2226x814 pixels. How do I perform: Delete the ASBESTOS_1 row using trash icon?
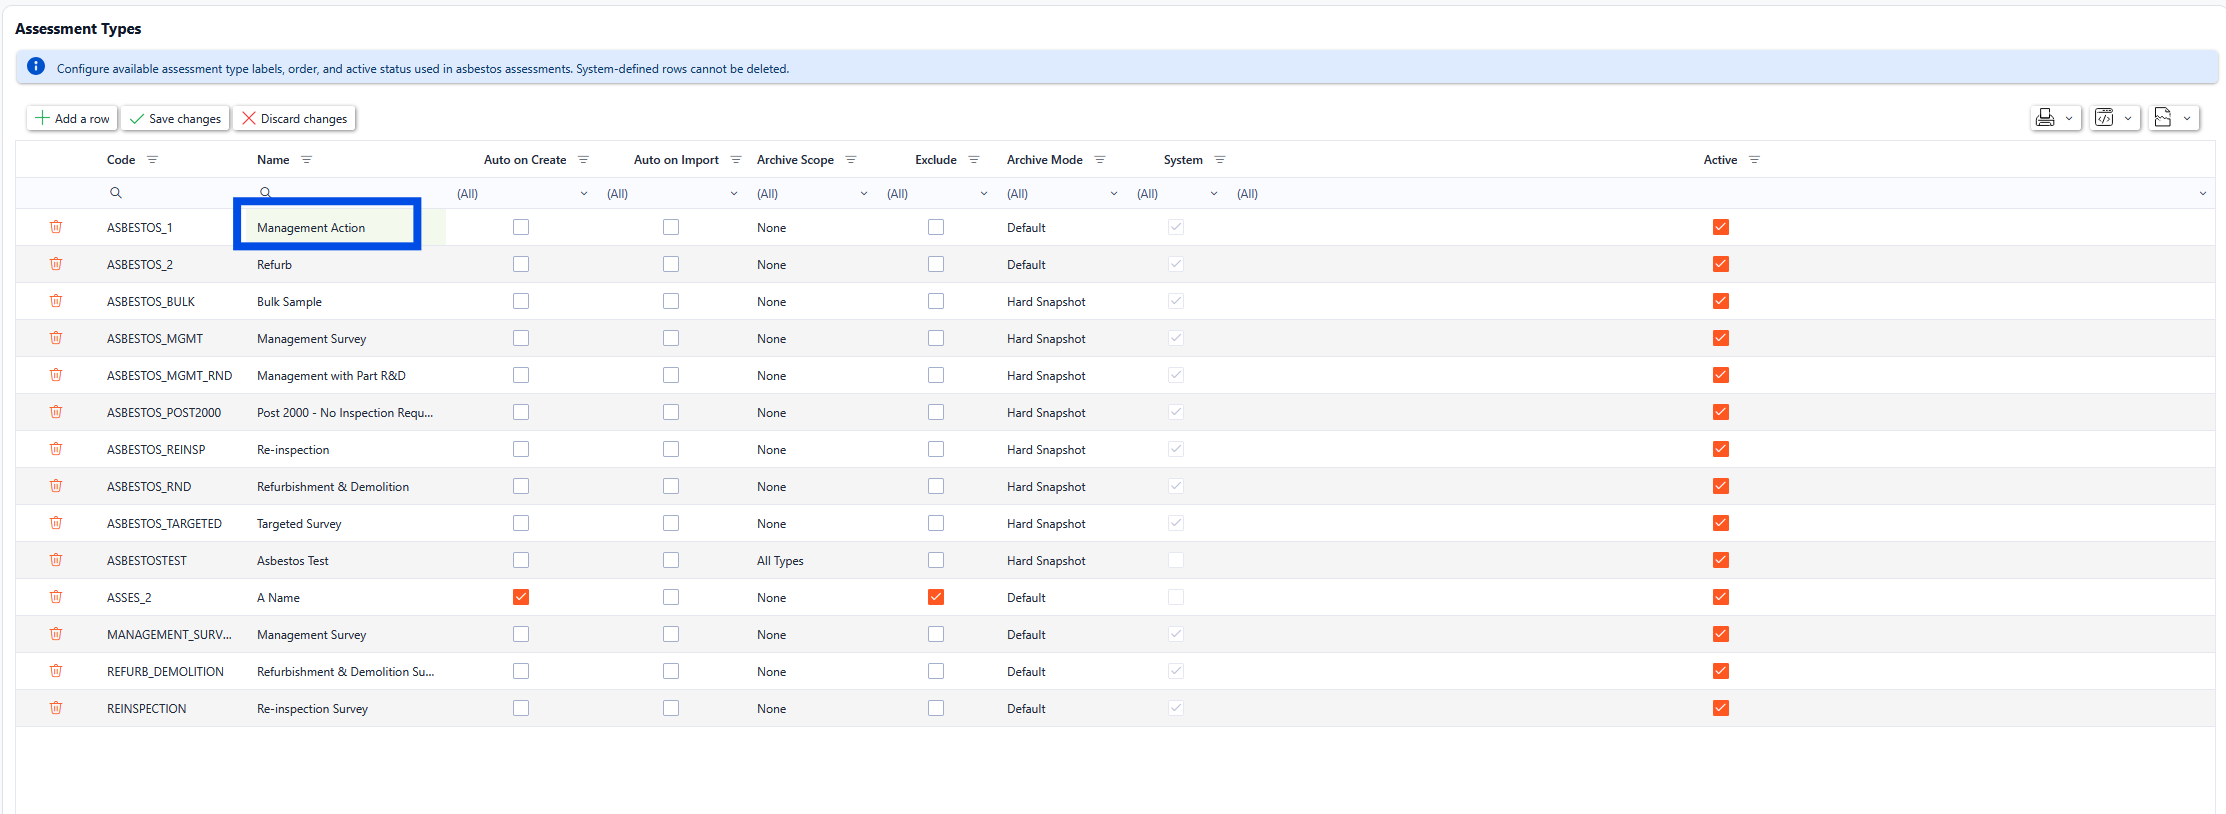pyautogui.click(x=56, y=227)
